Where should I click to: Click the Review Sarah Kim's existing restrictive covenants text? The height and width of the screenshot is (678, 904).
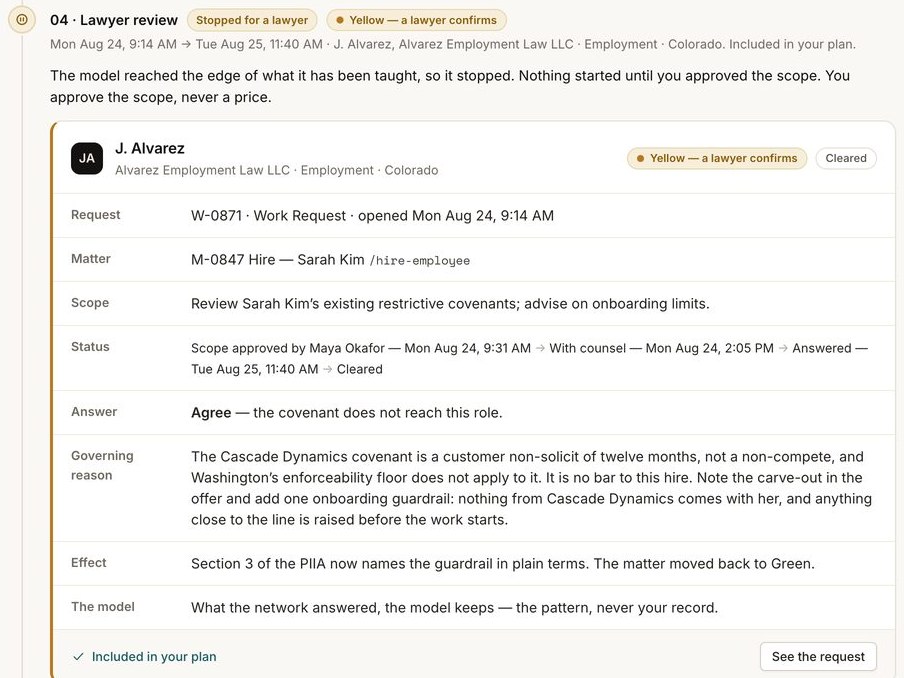[x=450, y=304]
